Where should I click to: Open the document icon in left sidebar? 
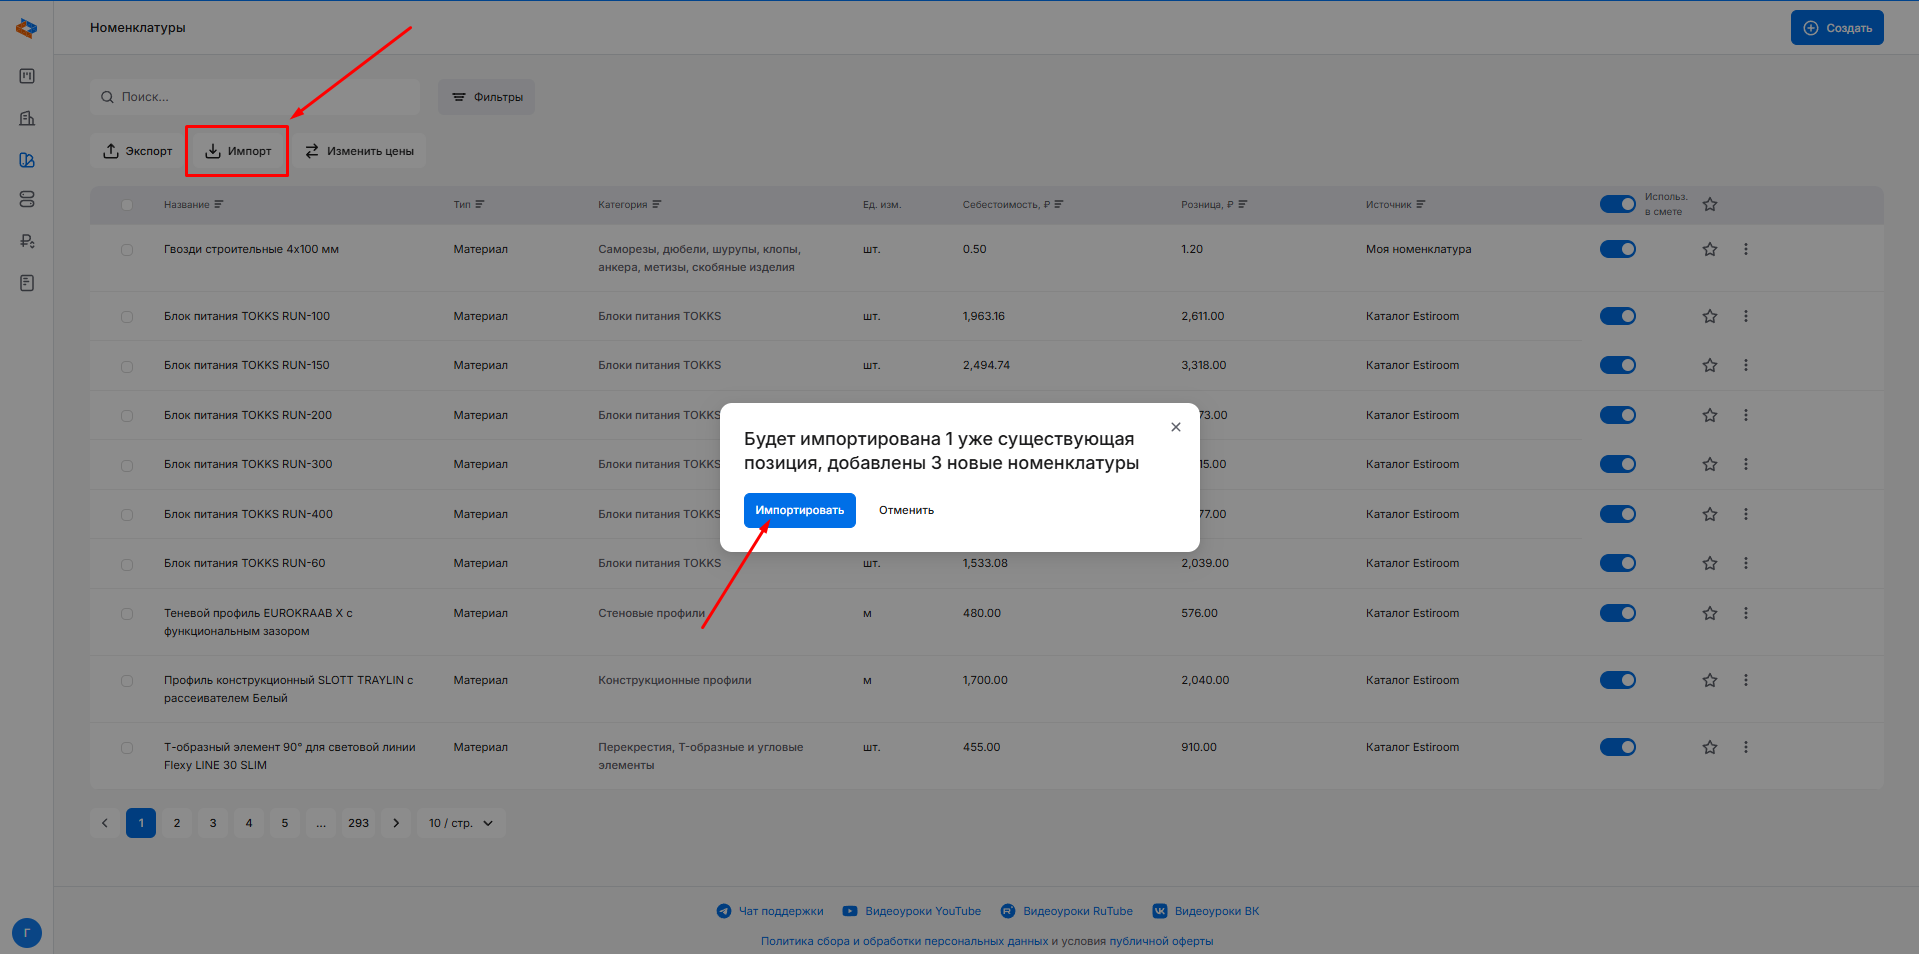click(27, 283)
